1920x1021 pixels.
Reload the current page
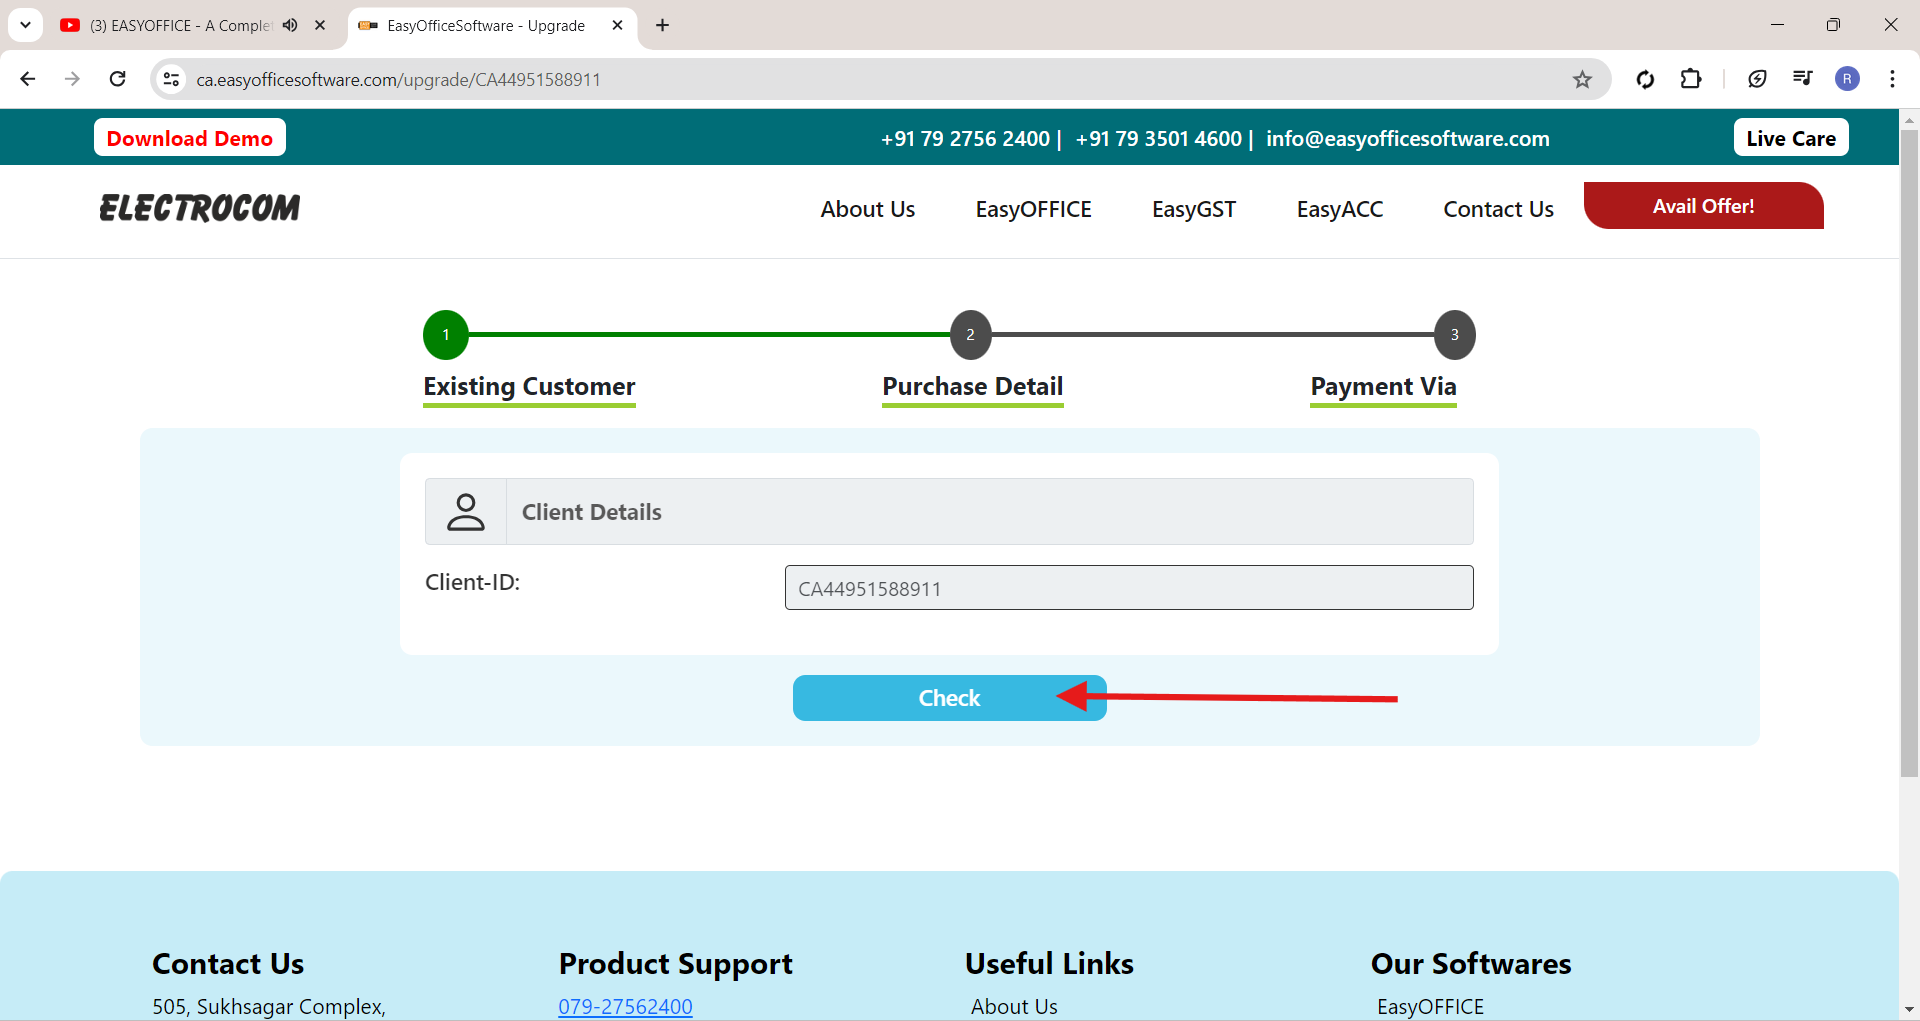(117, 79)
